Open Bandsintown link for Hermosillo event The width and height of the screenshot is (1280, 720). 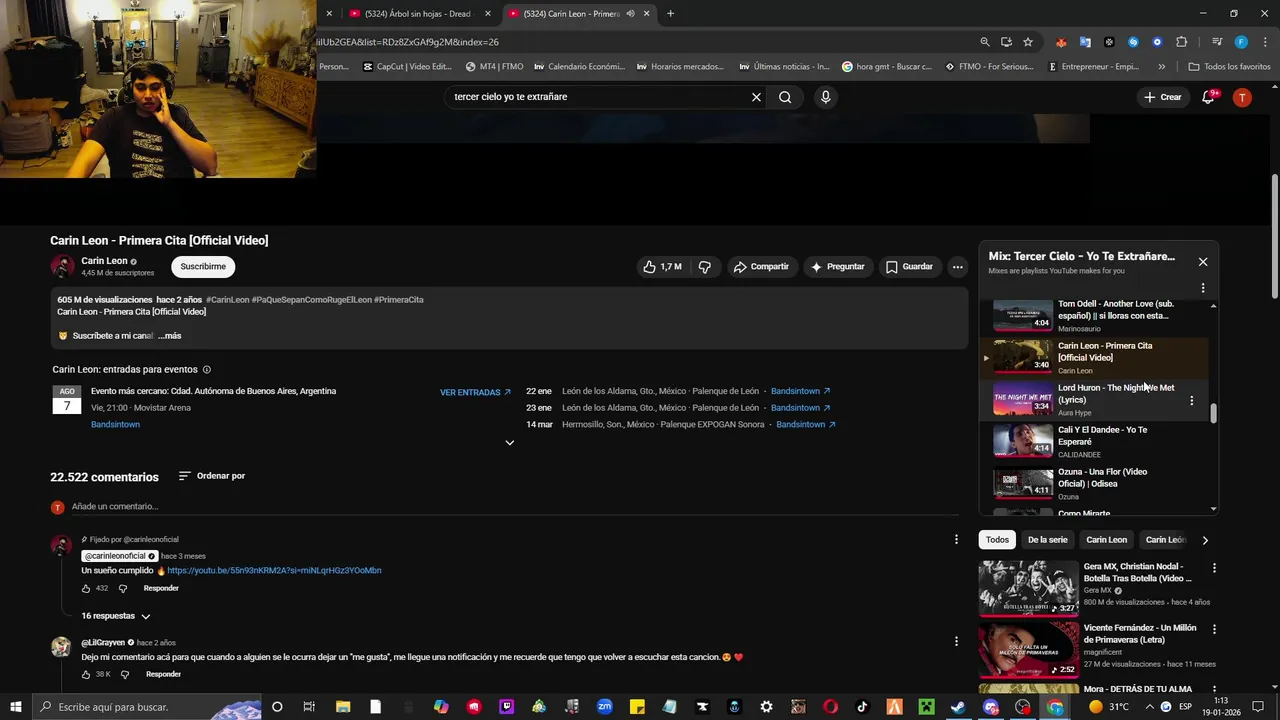(805, 424)
